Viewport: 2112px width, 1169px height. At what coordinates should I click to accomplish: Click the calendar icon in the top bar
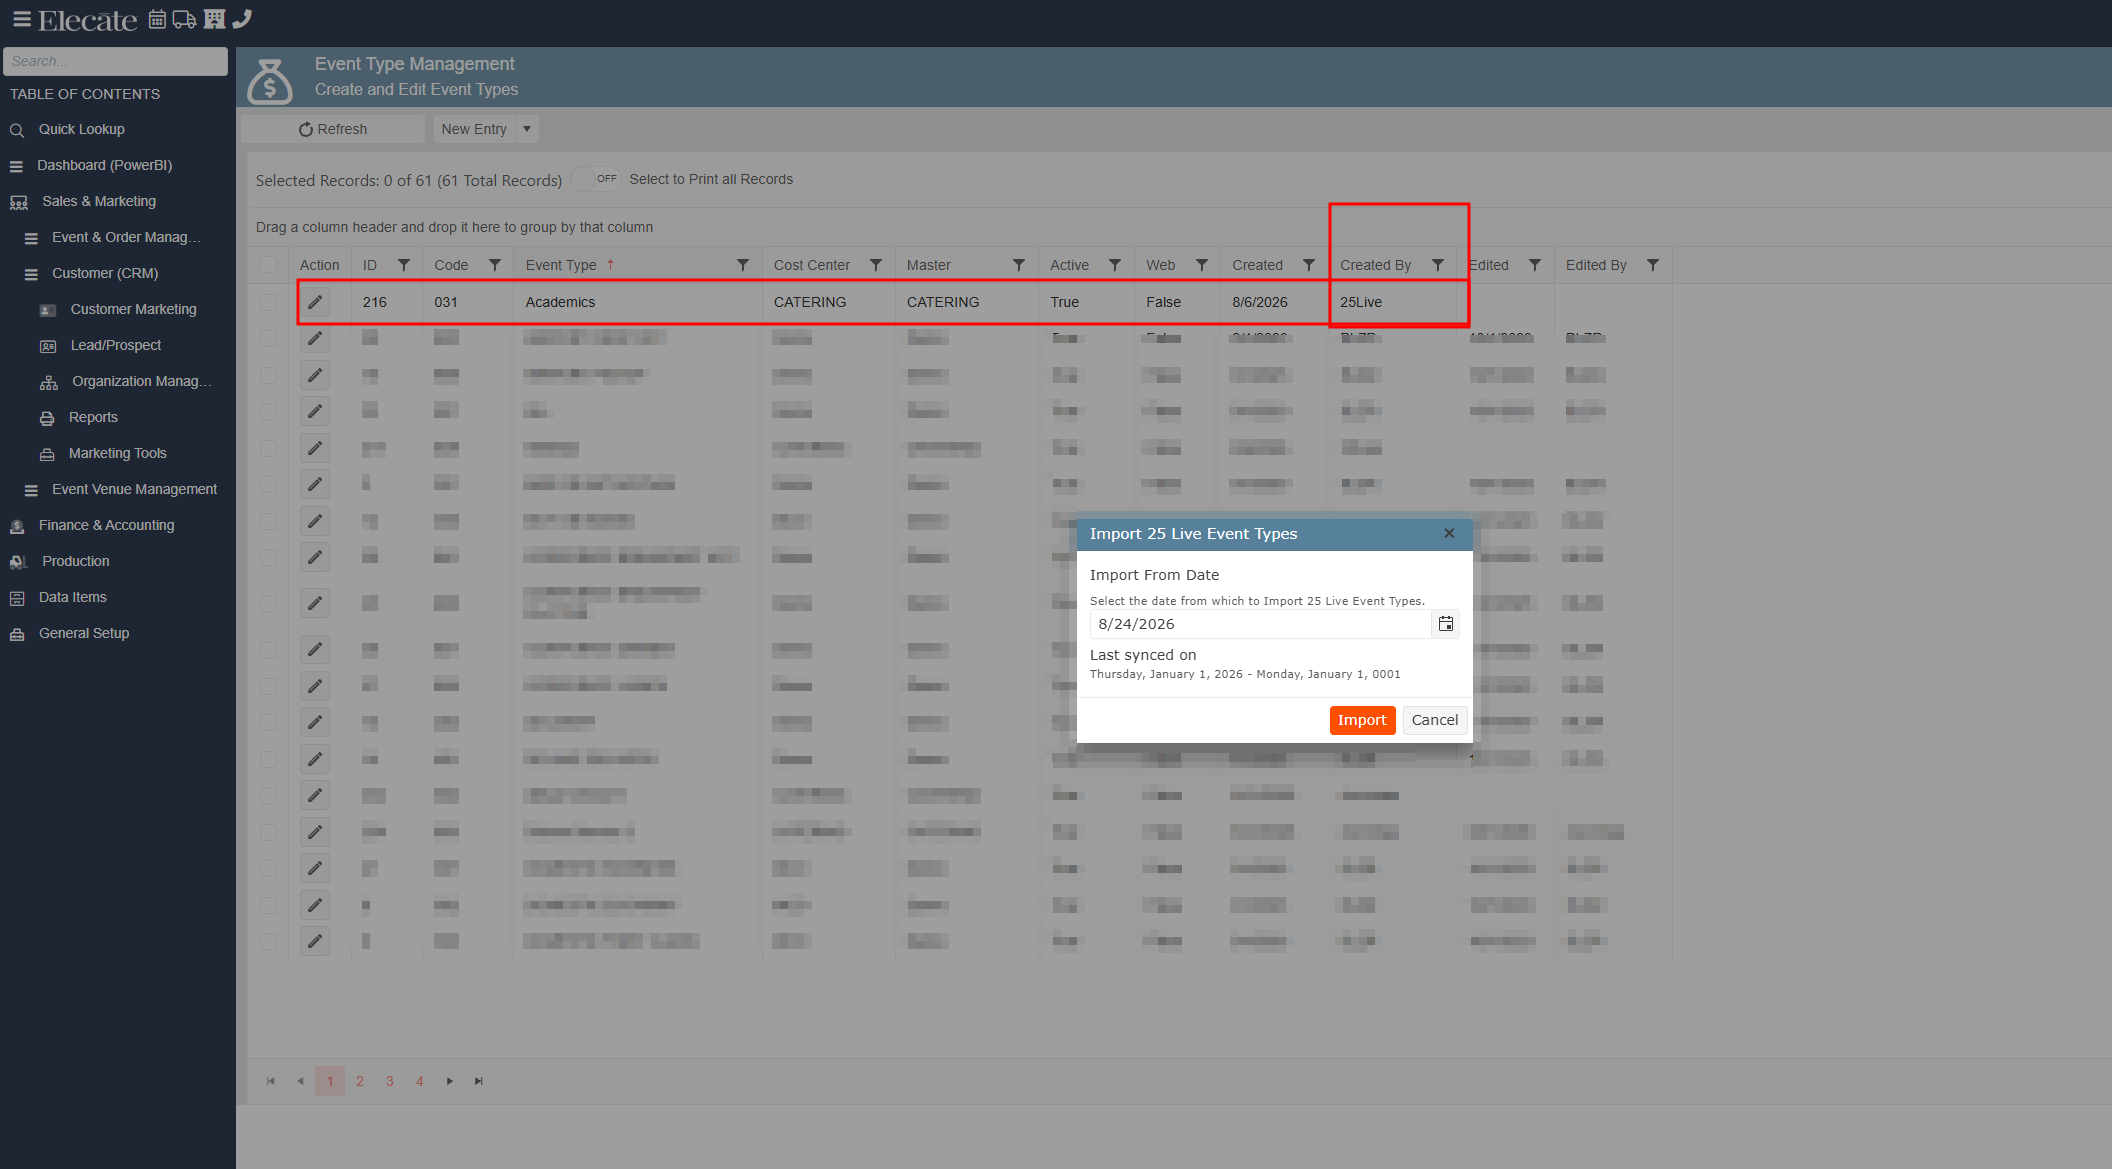pyautogui.click(x=157, y=19)
